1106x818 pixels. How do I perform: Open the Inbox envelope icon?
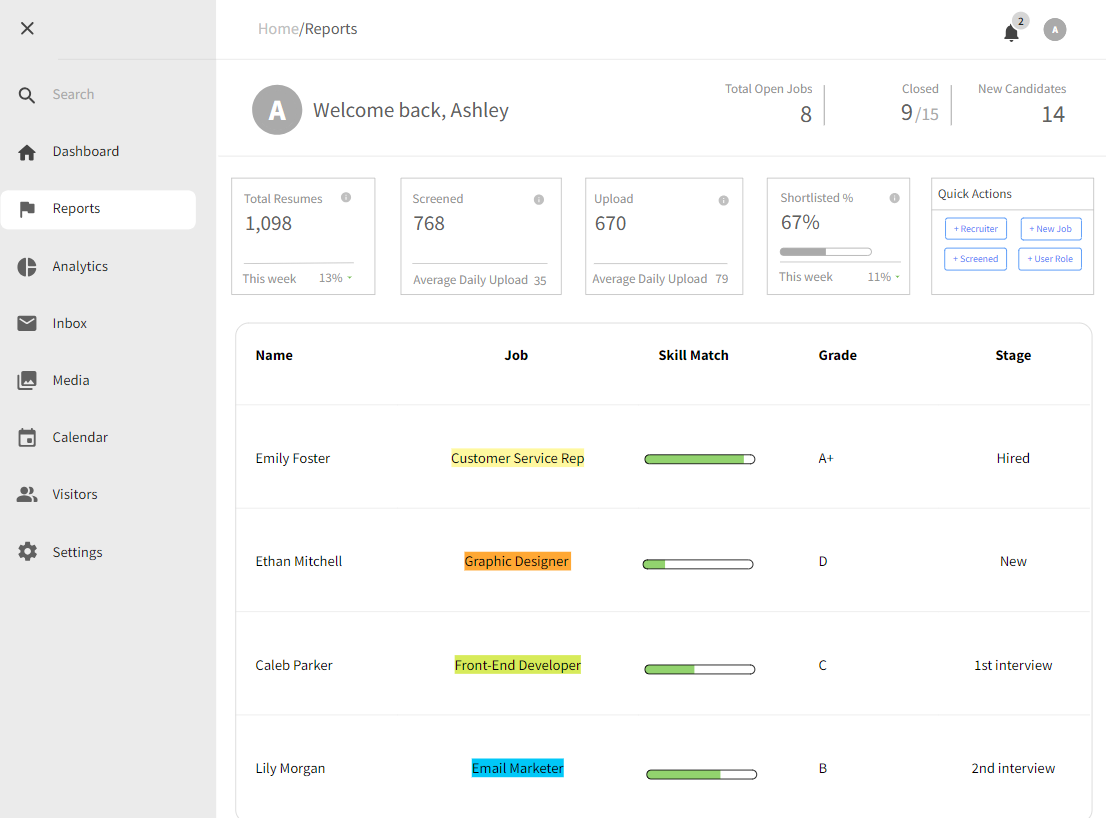click(27, 323)
